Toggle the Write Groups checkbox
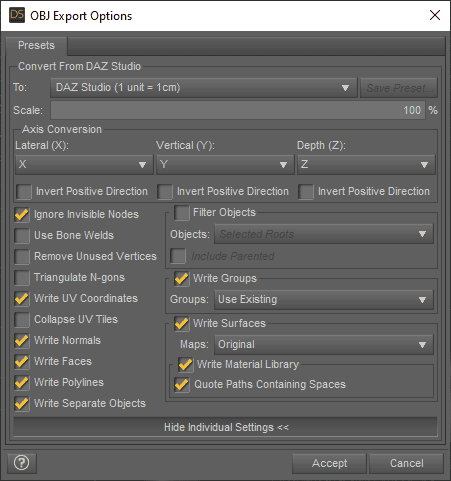The image size is (451, 481). [x=182, y=278]
